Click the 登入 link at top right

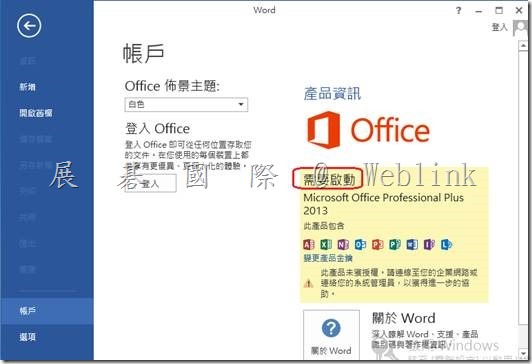(500, 27)
